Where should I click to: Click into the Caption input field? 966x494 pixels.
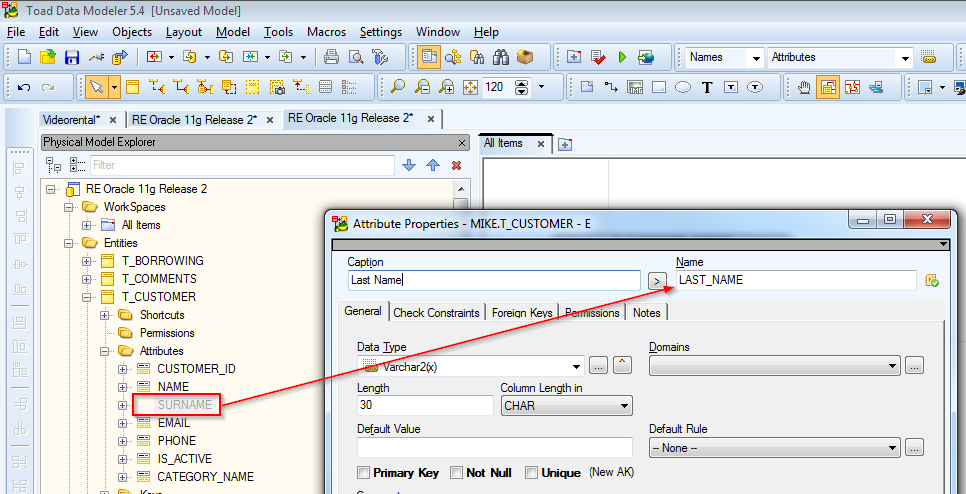[x=494, y=280]
